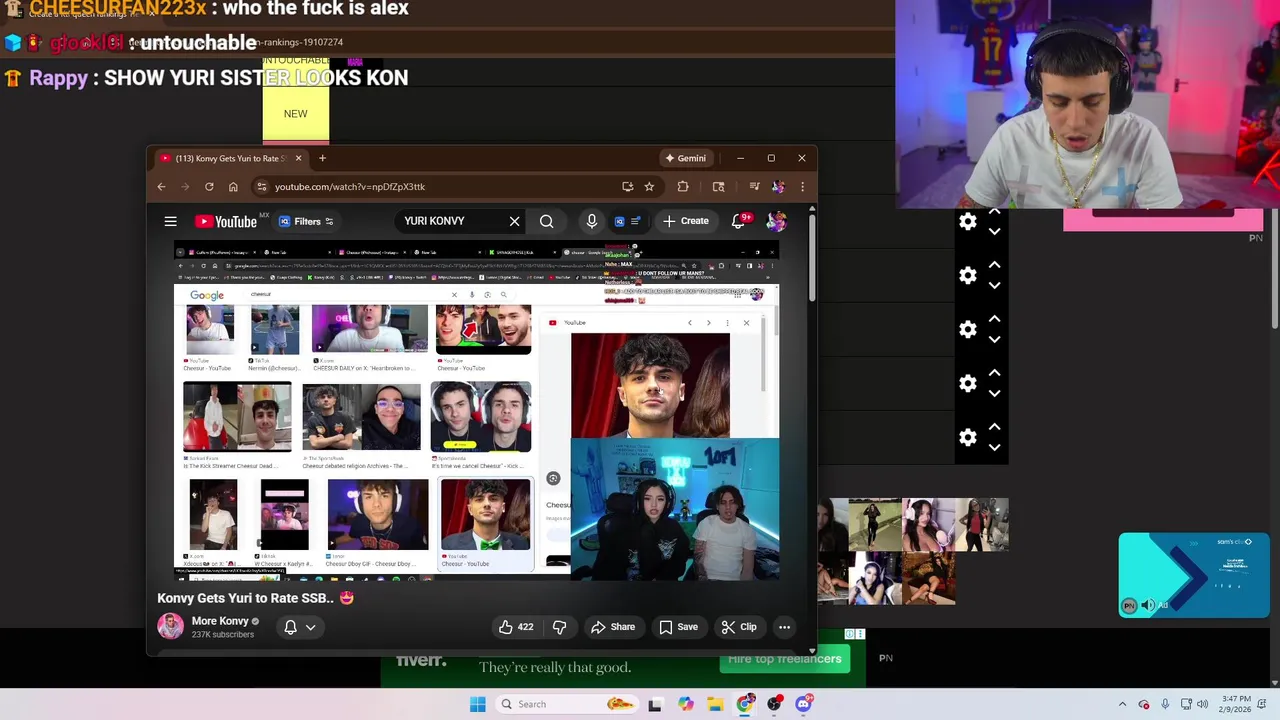Go to YouTube home via the logo
Viewport: 1280px width, 720px height.
click(x=227, y=221)
